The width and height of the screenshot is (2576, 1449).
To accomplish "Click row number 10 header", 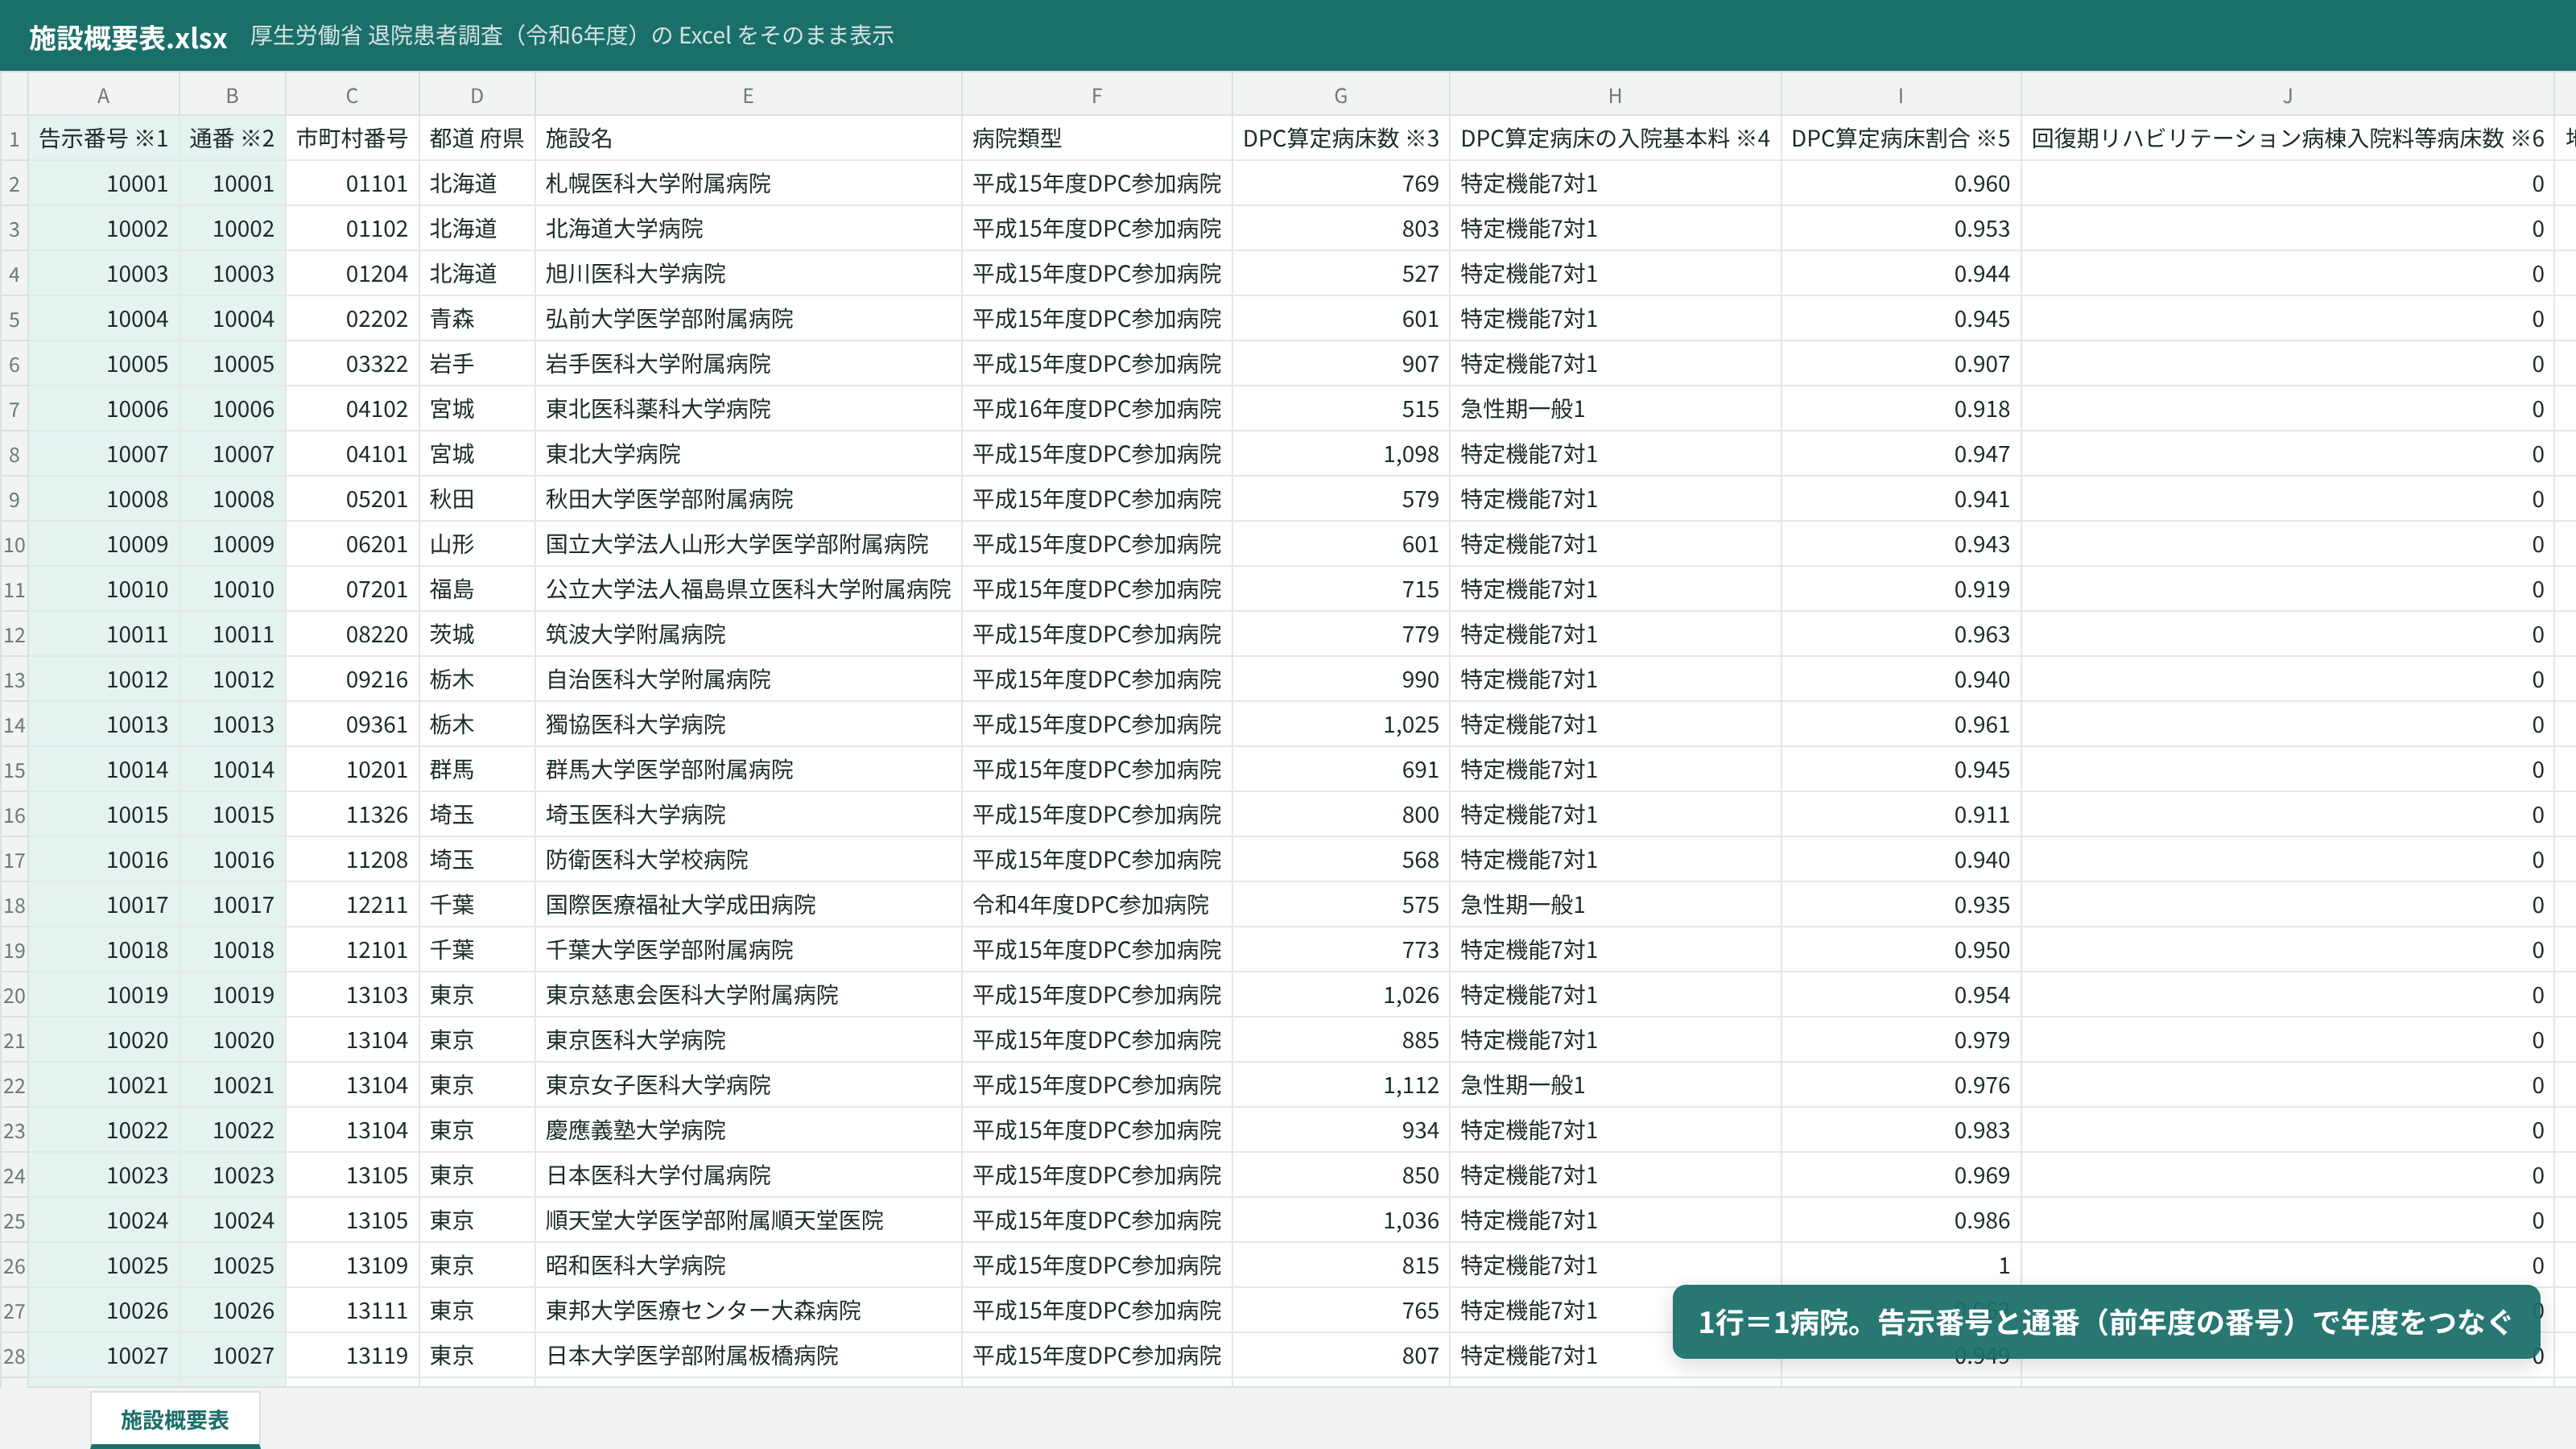I will point(14,545).
